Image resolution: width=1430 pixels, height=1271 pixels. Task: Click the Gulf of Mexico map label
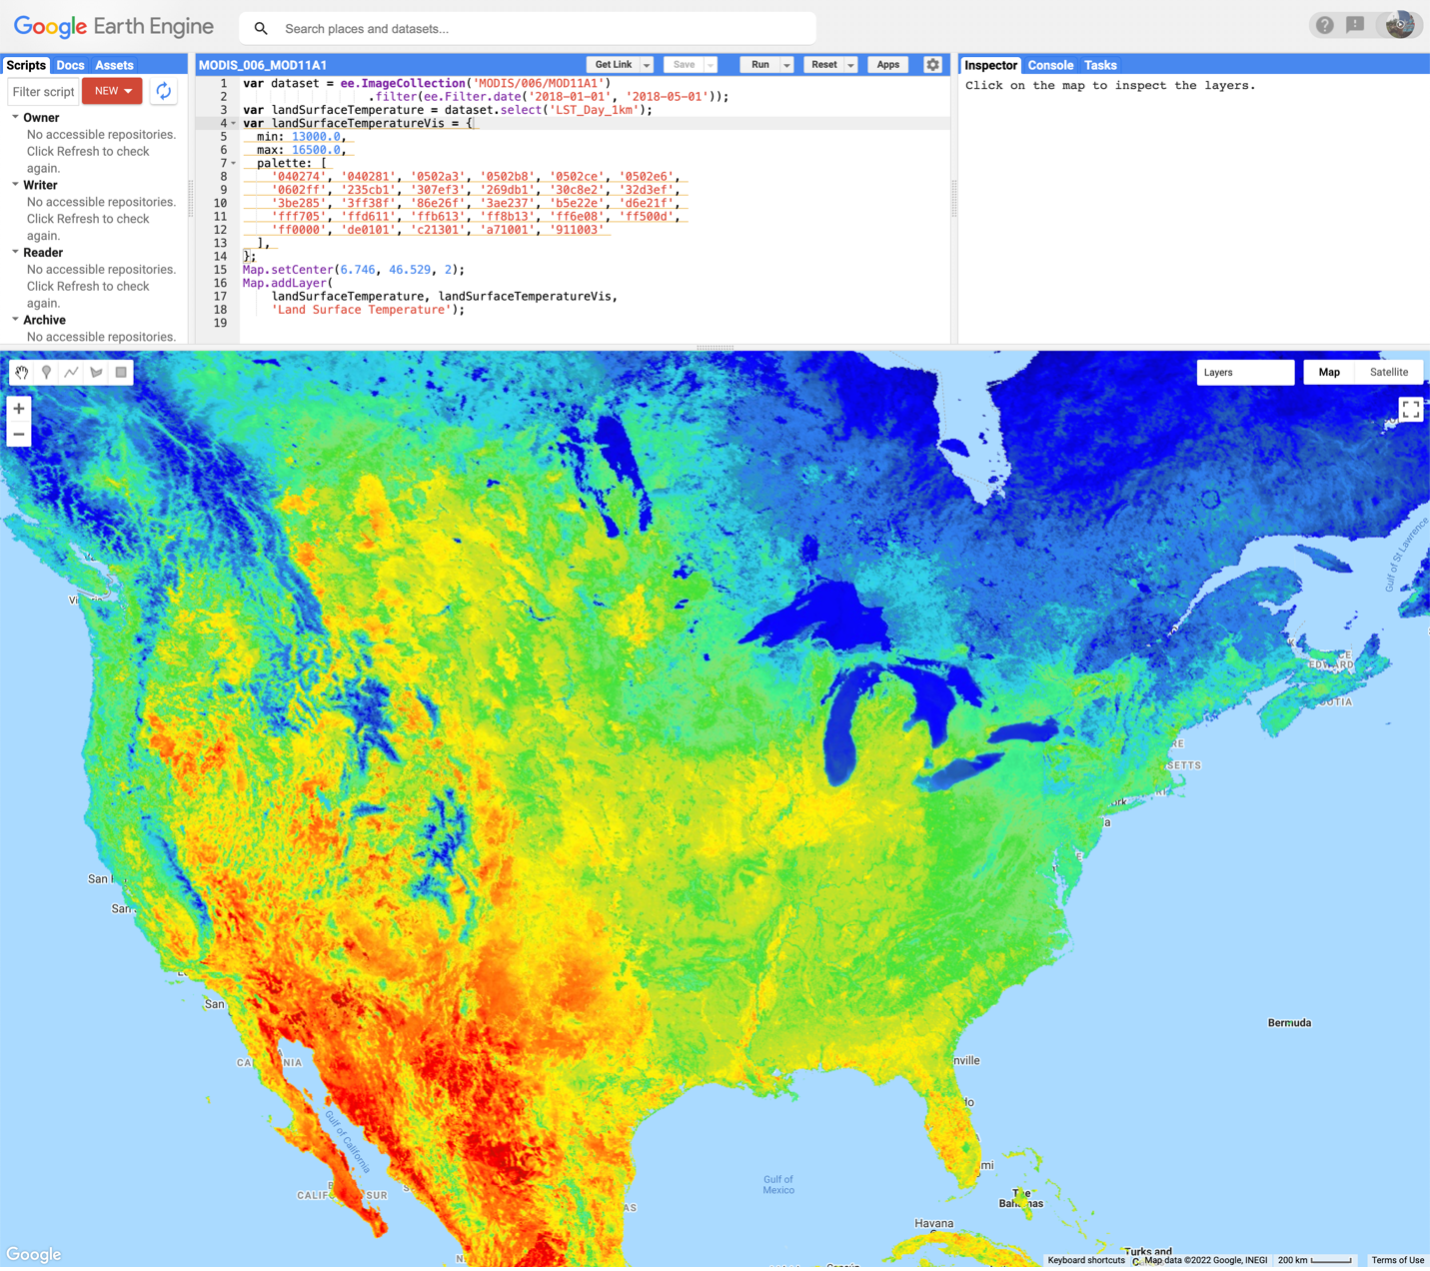[778, 1185]
